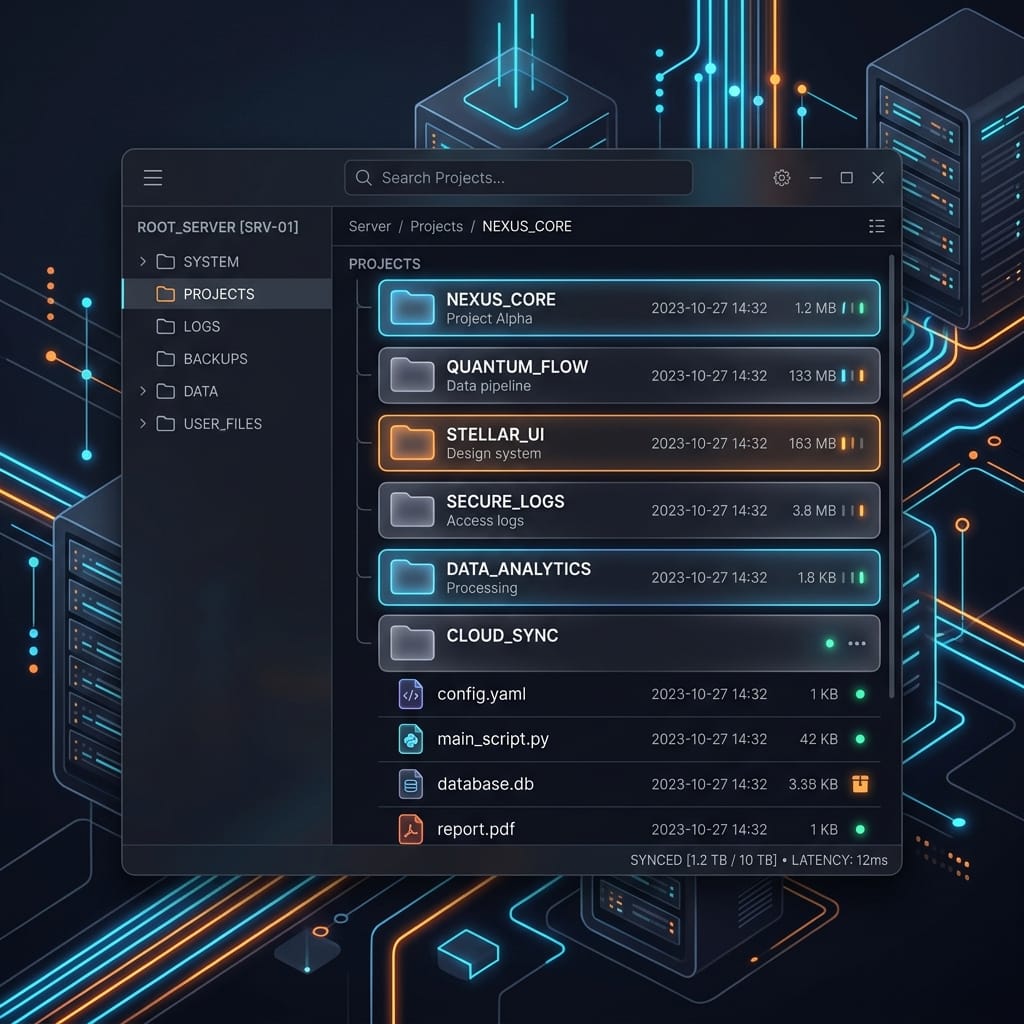Screen dimensions: 1024x1024
Task: Open the SECURE_LOGS project title
Action: click(505, 501)
